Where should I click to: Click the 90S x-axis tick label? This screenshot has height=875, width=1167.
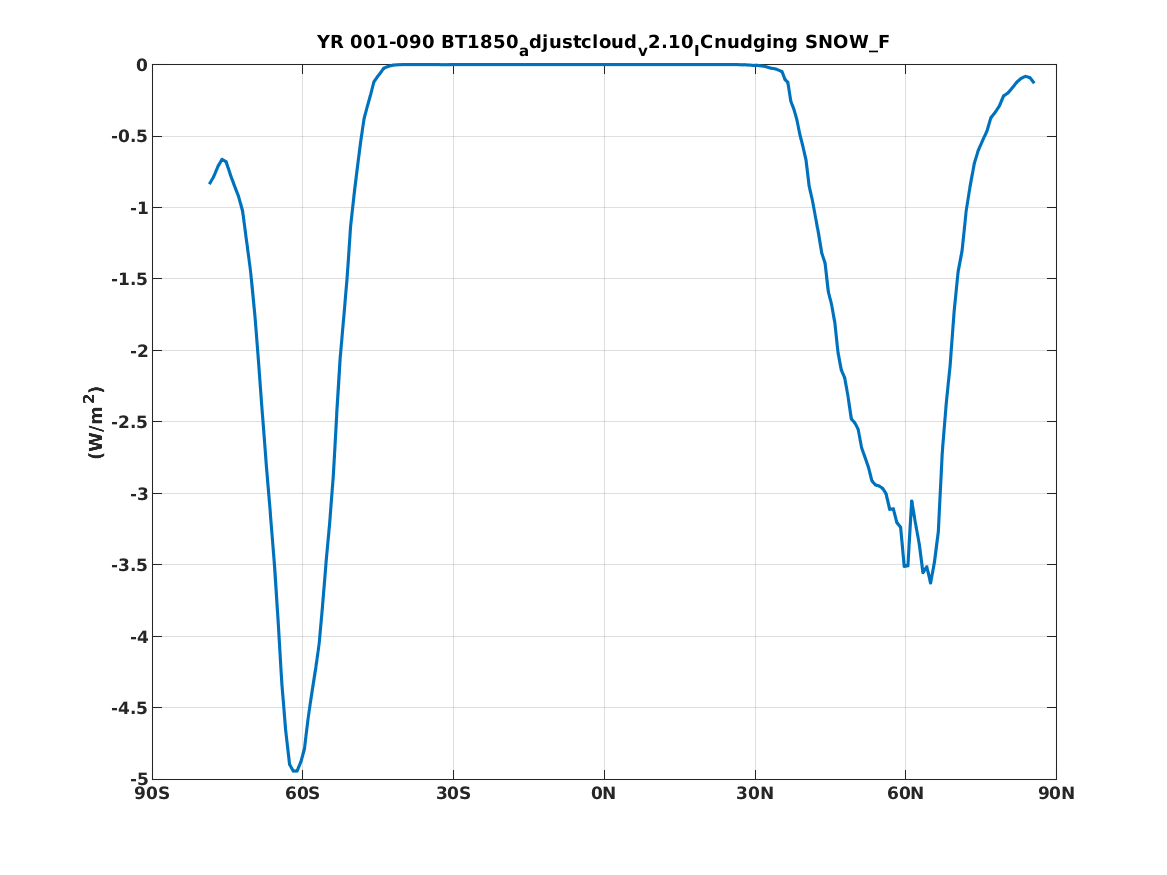tap(152, 794)
